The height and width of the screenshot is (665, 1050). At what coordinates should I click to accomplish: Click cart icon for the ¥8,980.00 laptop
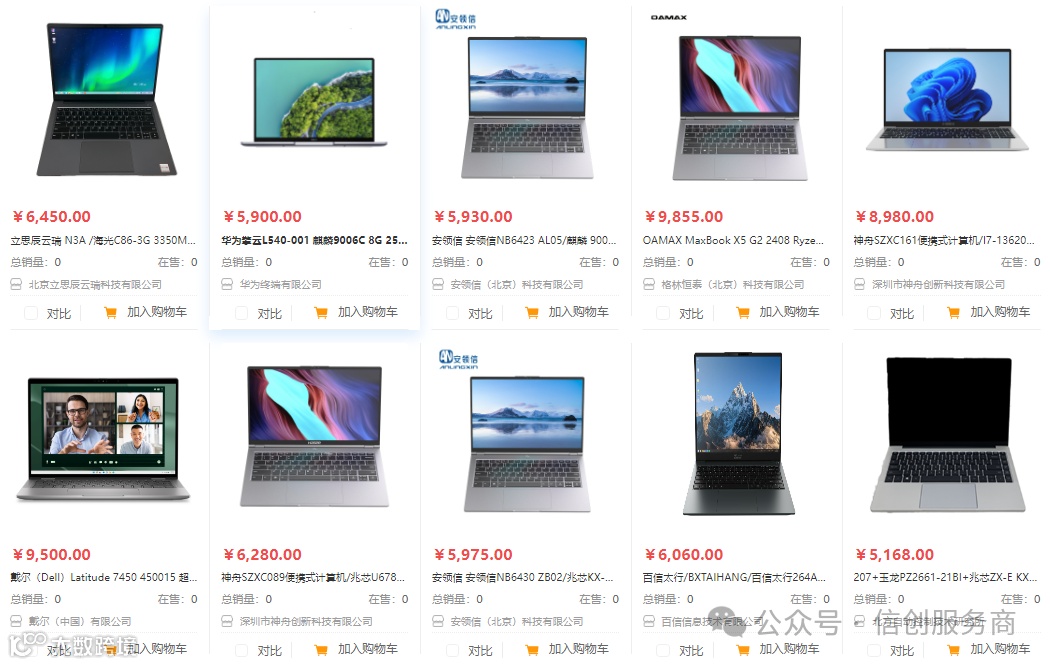click(954, 313)
